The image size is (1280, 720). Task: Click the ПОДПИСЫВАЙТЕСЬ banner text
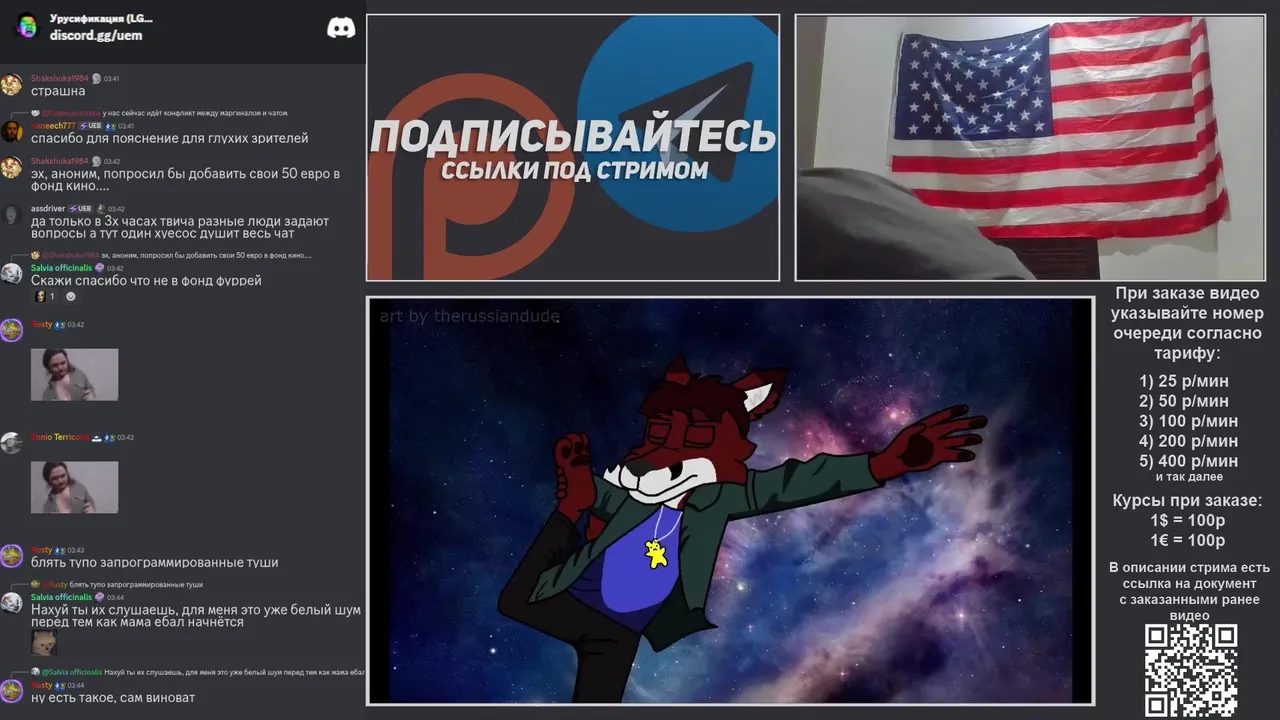pyautogui.click(x=573, y=137)
